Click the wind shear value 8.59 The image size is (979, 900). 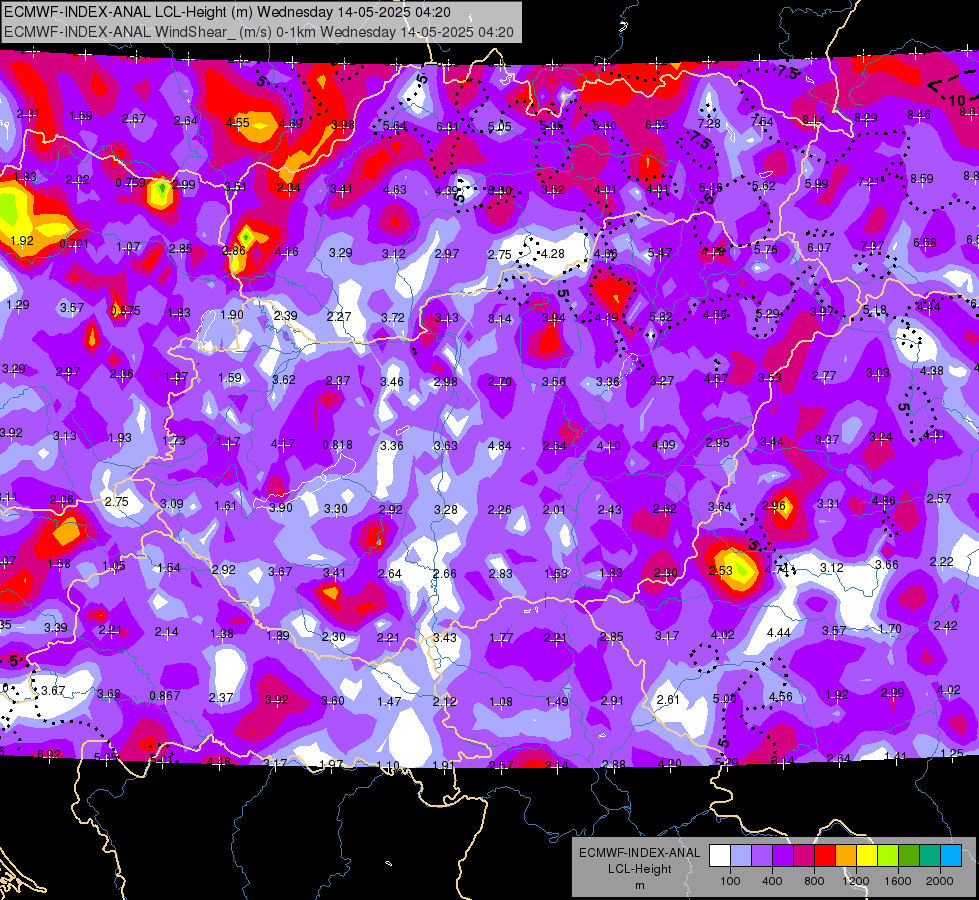pos(922,179)
